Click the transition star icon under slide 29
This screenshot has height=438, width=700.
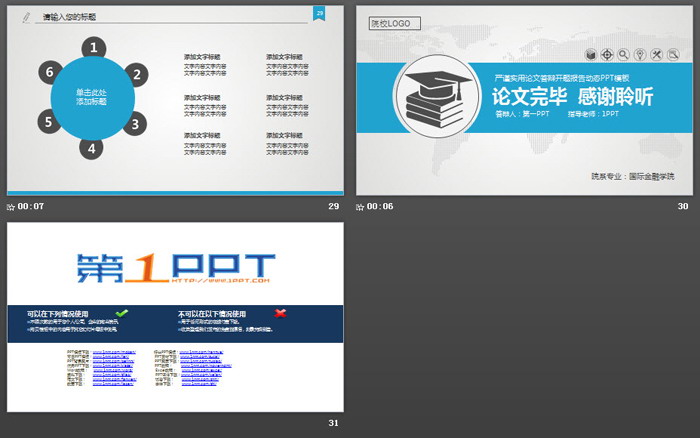(11, 207)
